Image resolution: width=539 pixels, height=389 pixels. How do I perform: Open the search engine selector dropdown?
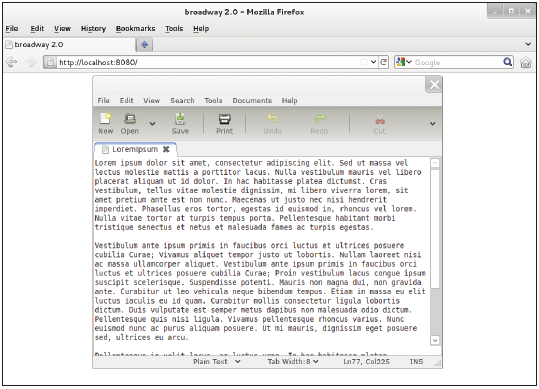click(404, 62)
